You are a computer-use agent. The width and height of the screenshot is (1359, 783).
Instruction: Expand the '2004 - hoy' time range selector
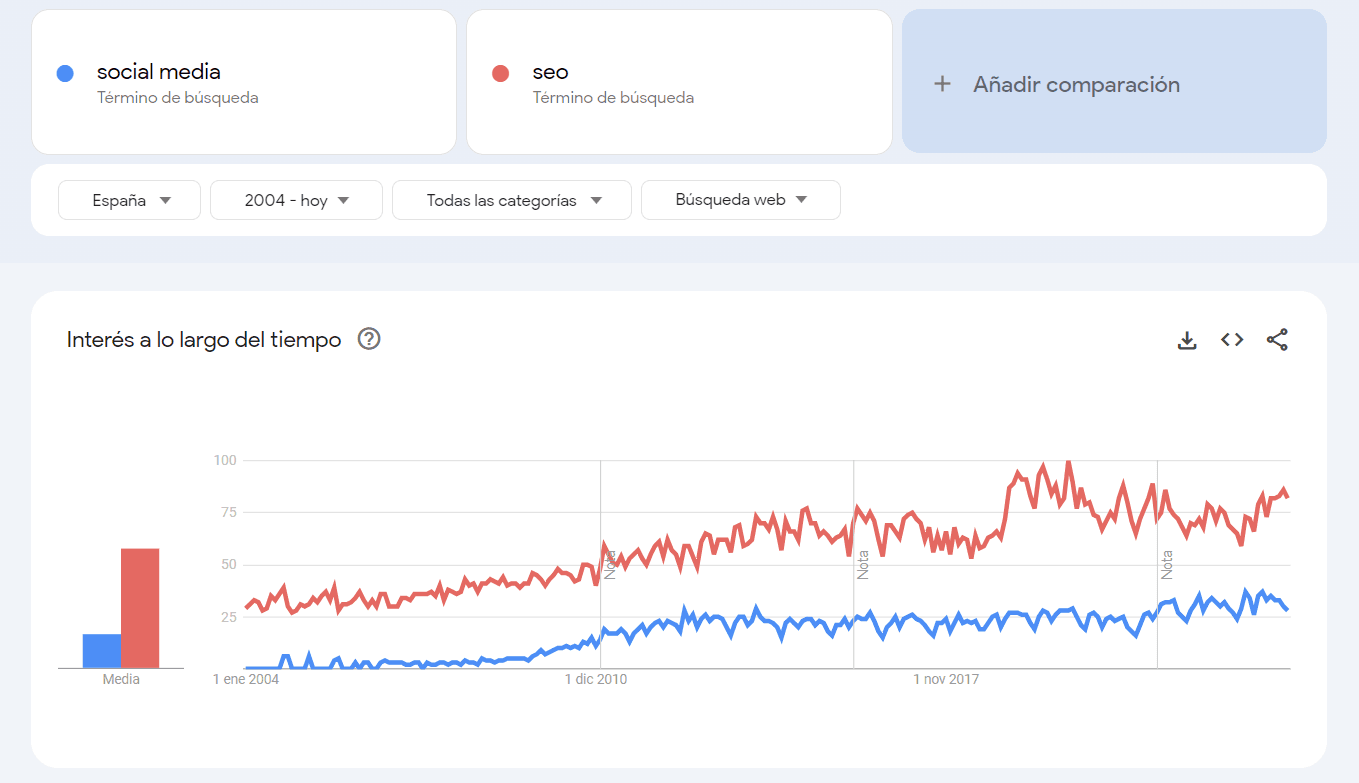point(296,199)
